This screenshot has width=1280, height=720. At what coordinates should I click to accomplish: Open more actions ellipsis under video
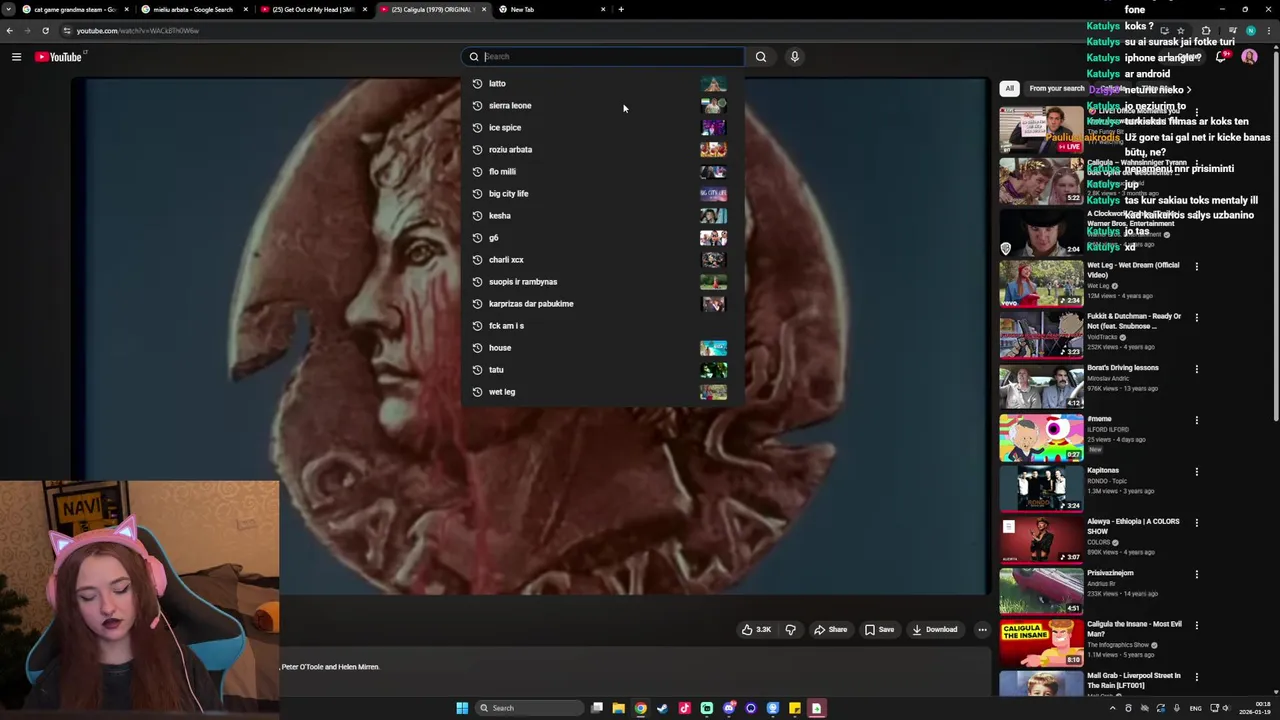[982, 630]
